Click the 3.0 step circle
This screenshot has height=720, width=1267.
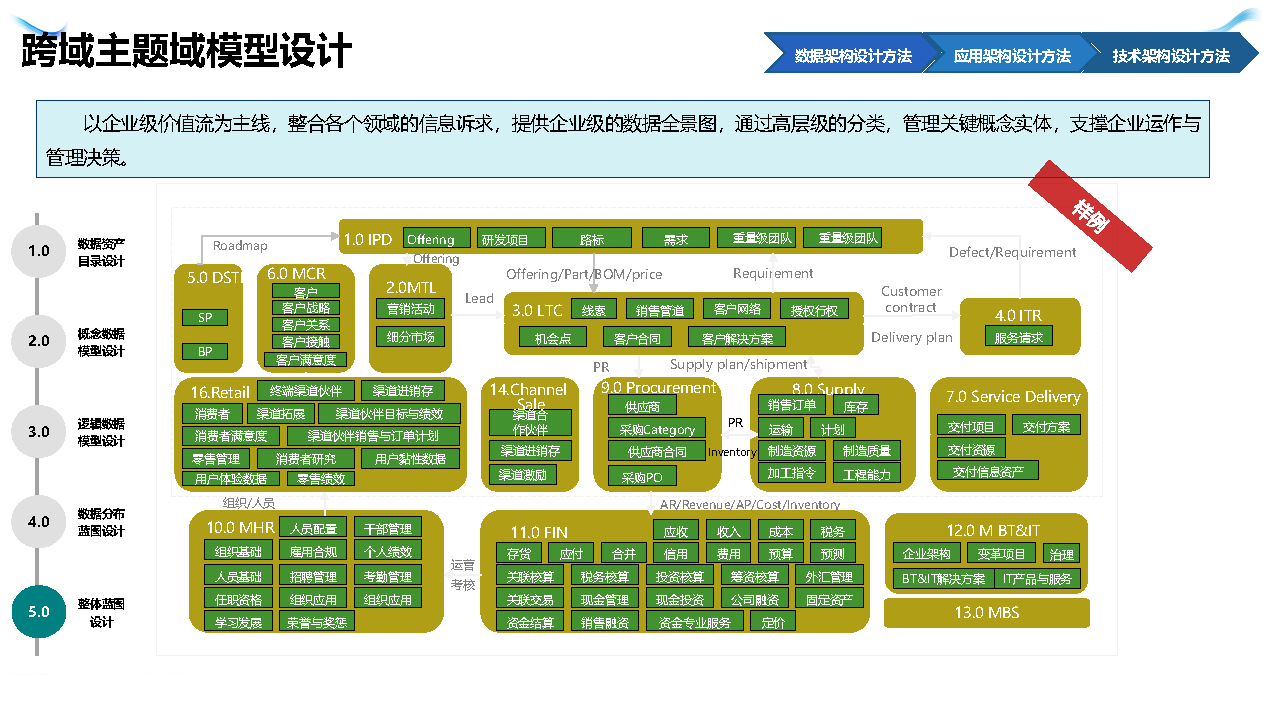coord(38,432)
